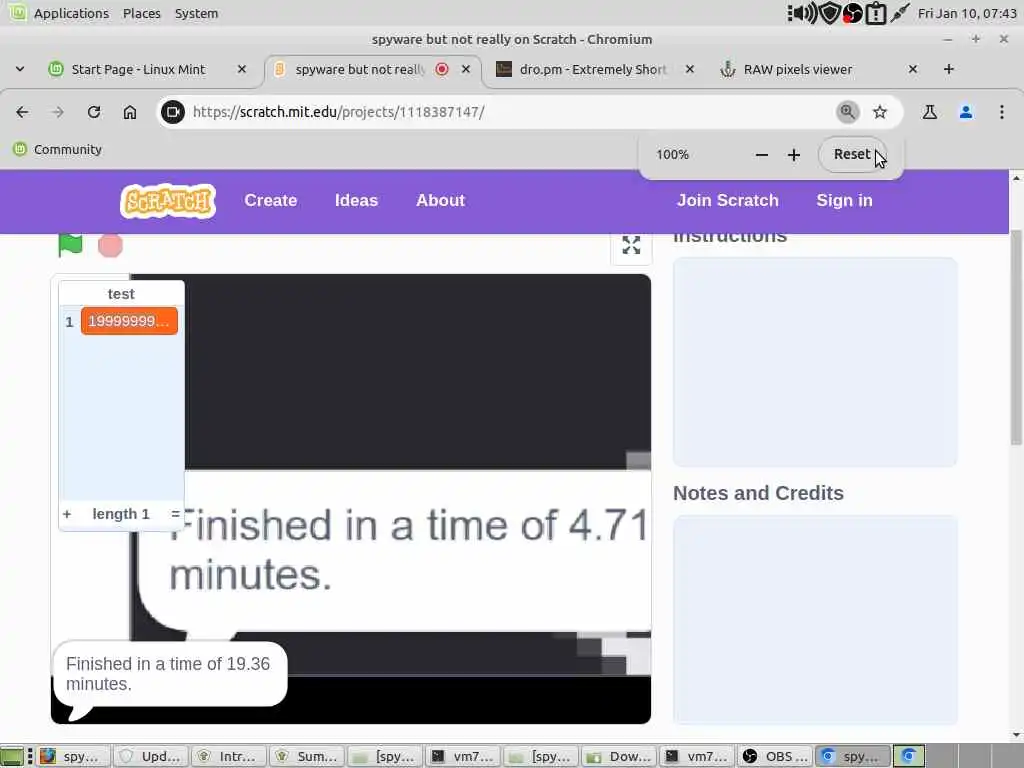1024x768 pixels.
Task: Reset zoom level to default
Action: pos(852,155)
